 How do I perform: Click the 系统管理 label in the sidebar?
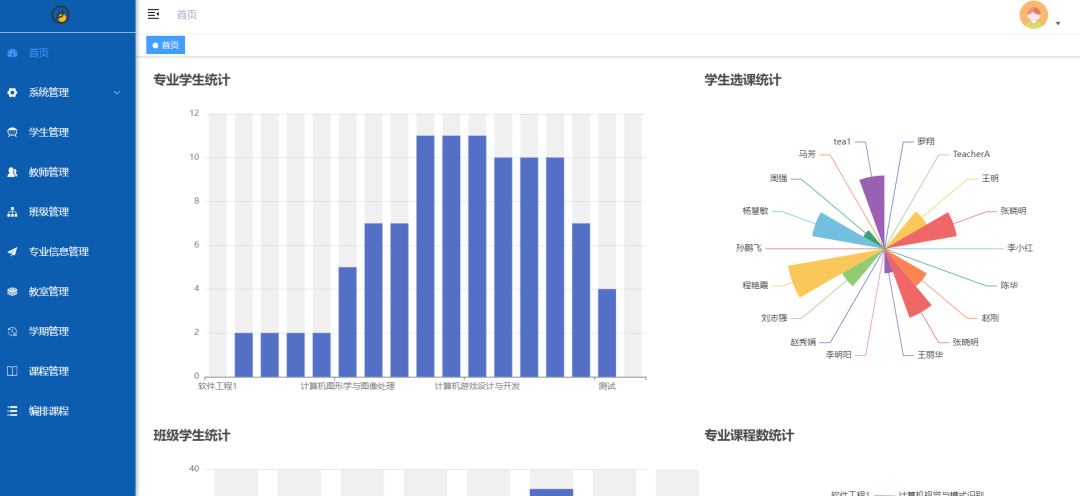49,93
